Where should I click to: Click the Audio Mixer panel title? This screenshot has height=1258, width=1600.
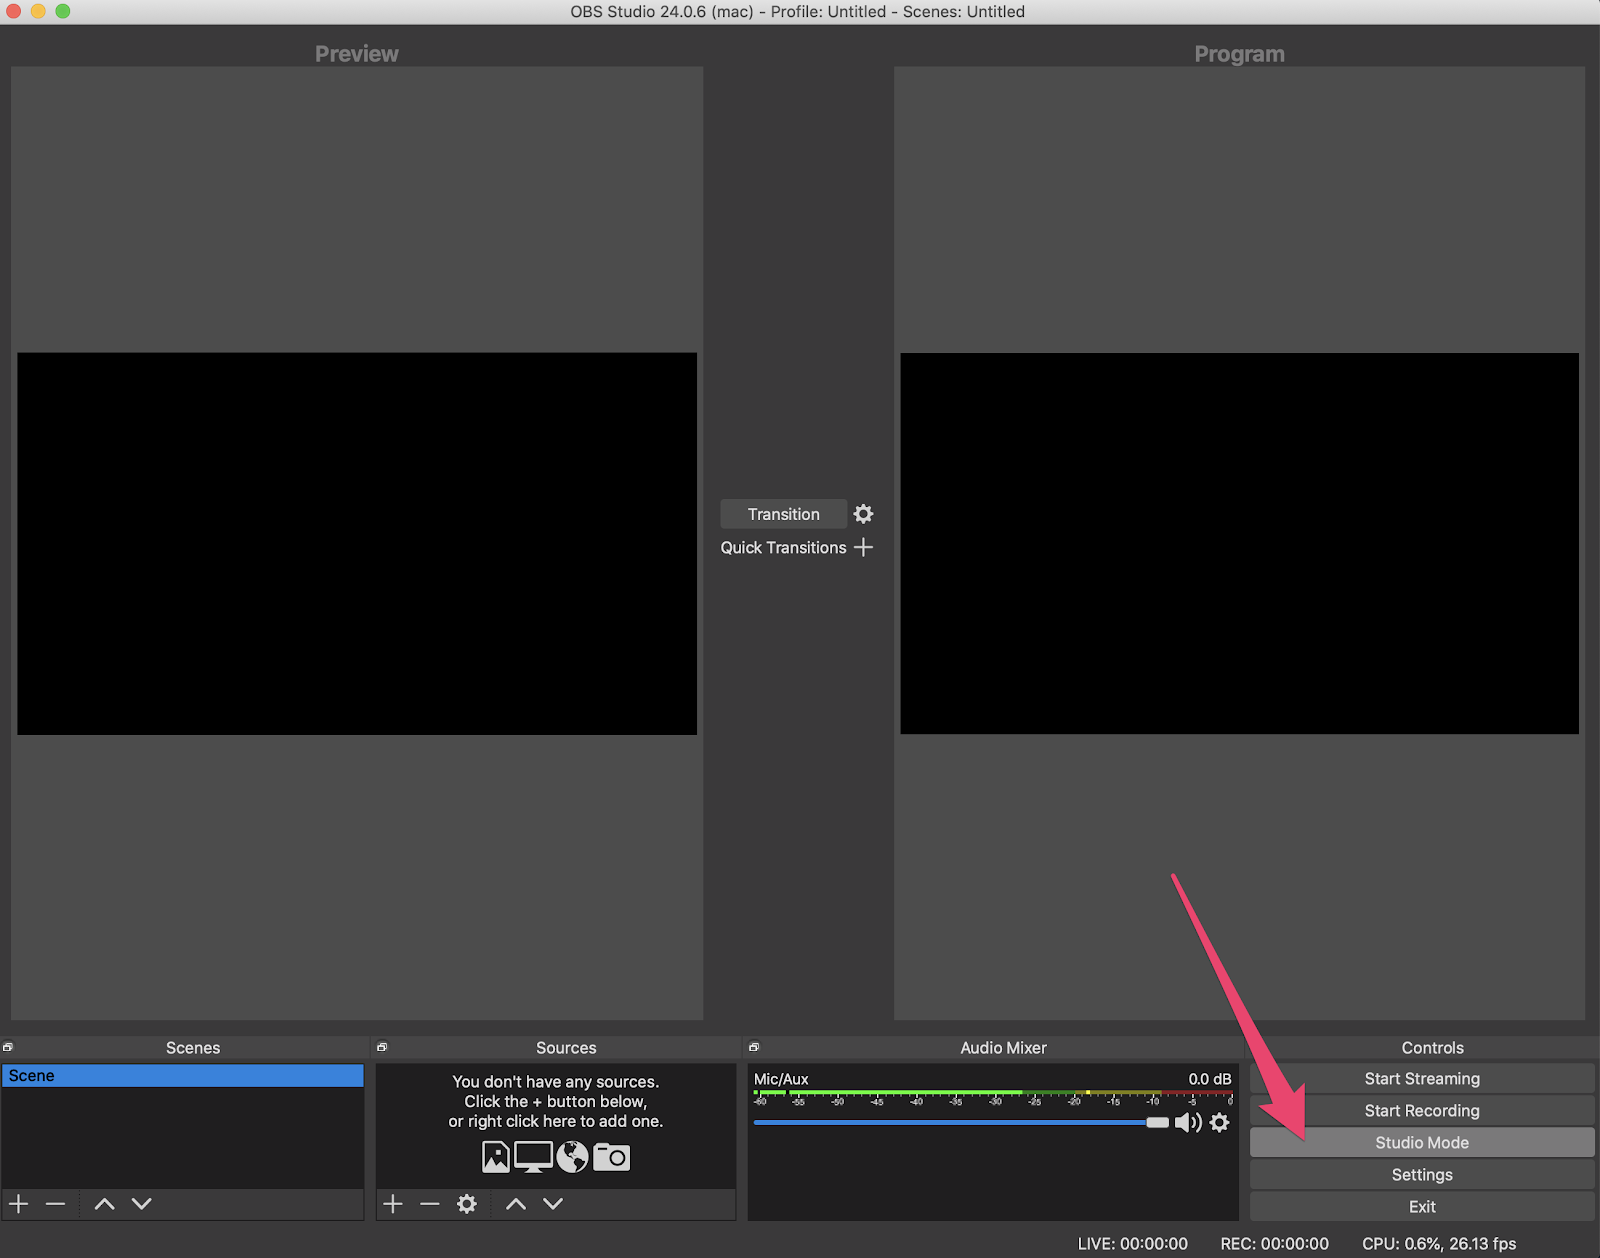pyautogui.click(x=1003, y=1048)
